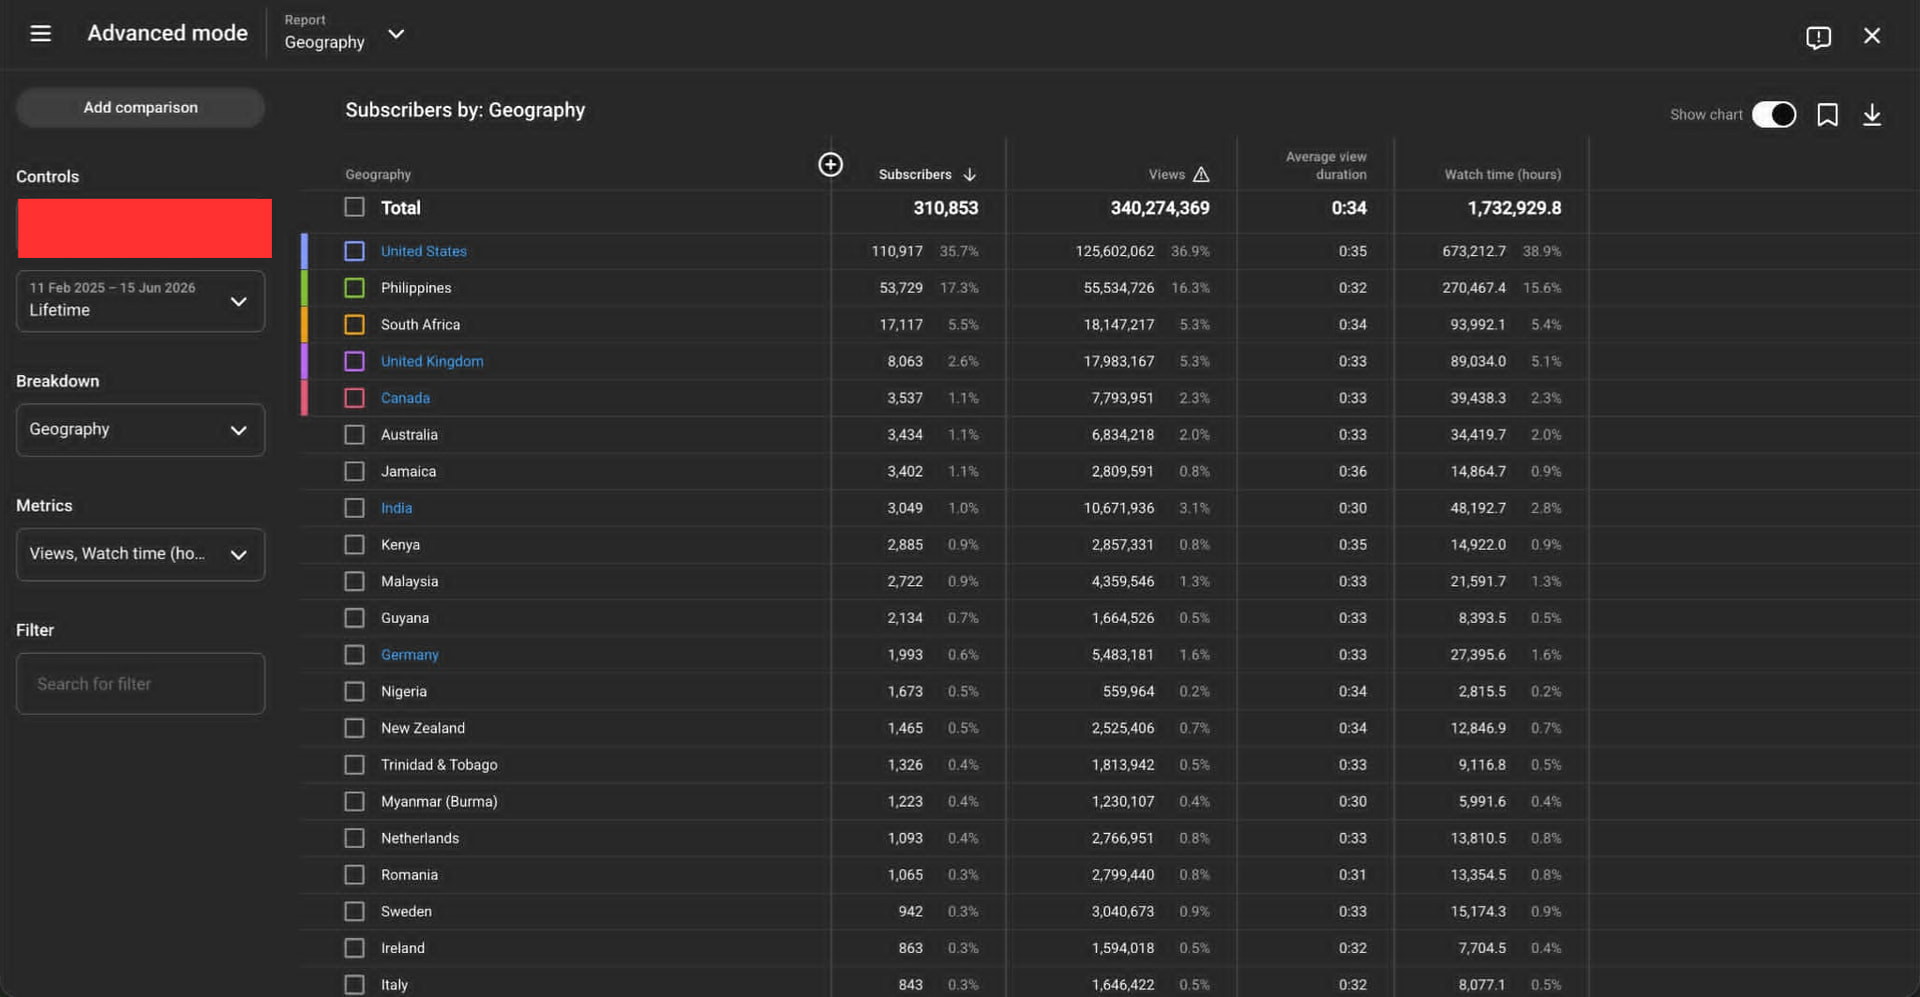Click the Subscribers by: Geography heading
The width and height of the screenshot is (1920, 997).
tap(465, 110)
